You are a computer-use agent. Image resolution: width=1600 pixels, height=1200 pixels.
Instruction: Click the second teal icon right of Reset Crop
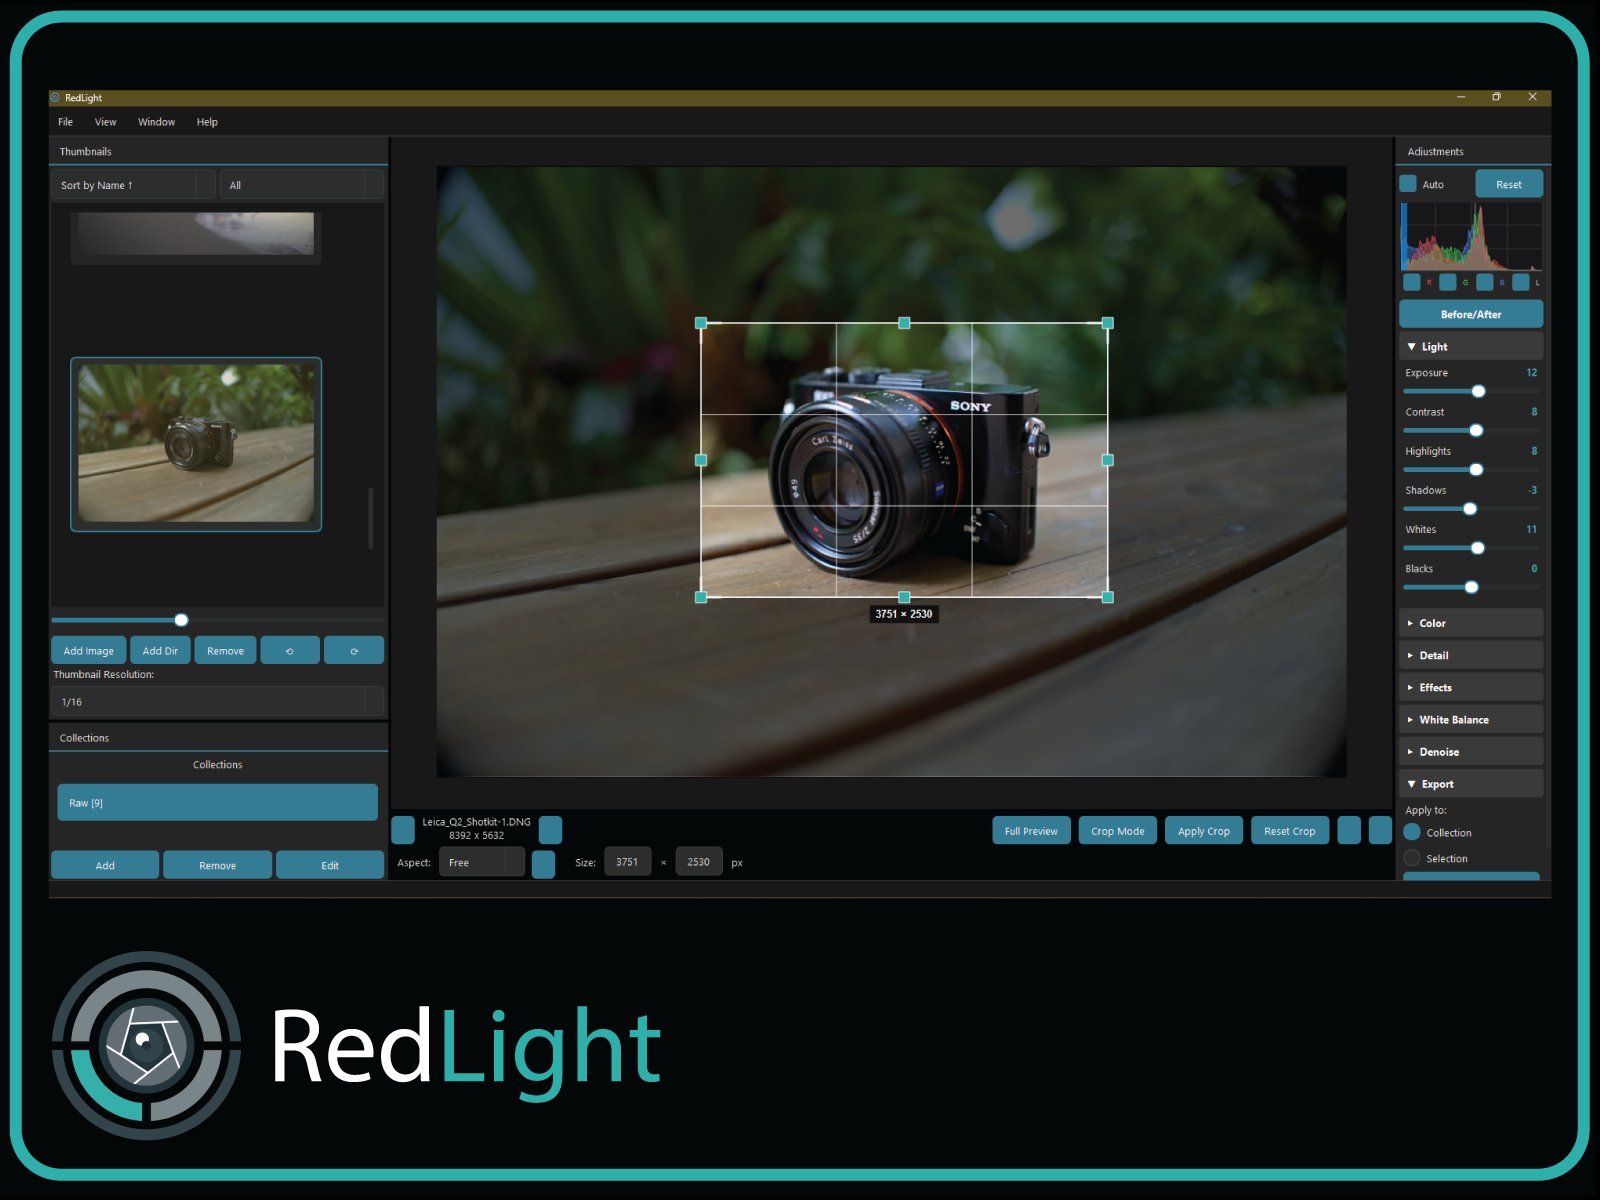coord(1381,830)
